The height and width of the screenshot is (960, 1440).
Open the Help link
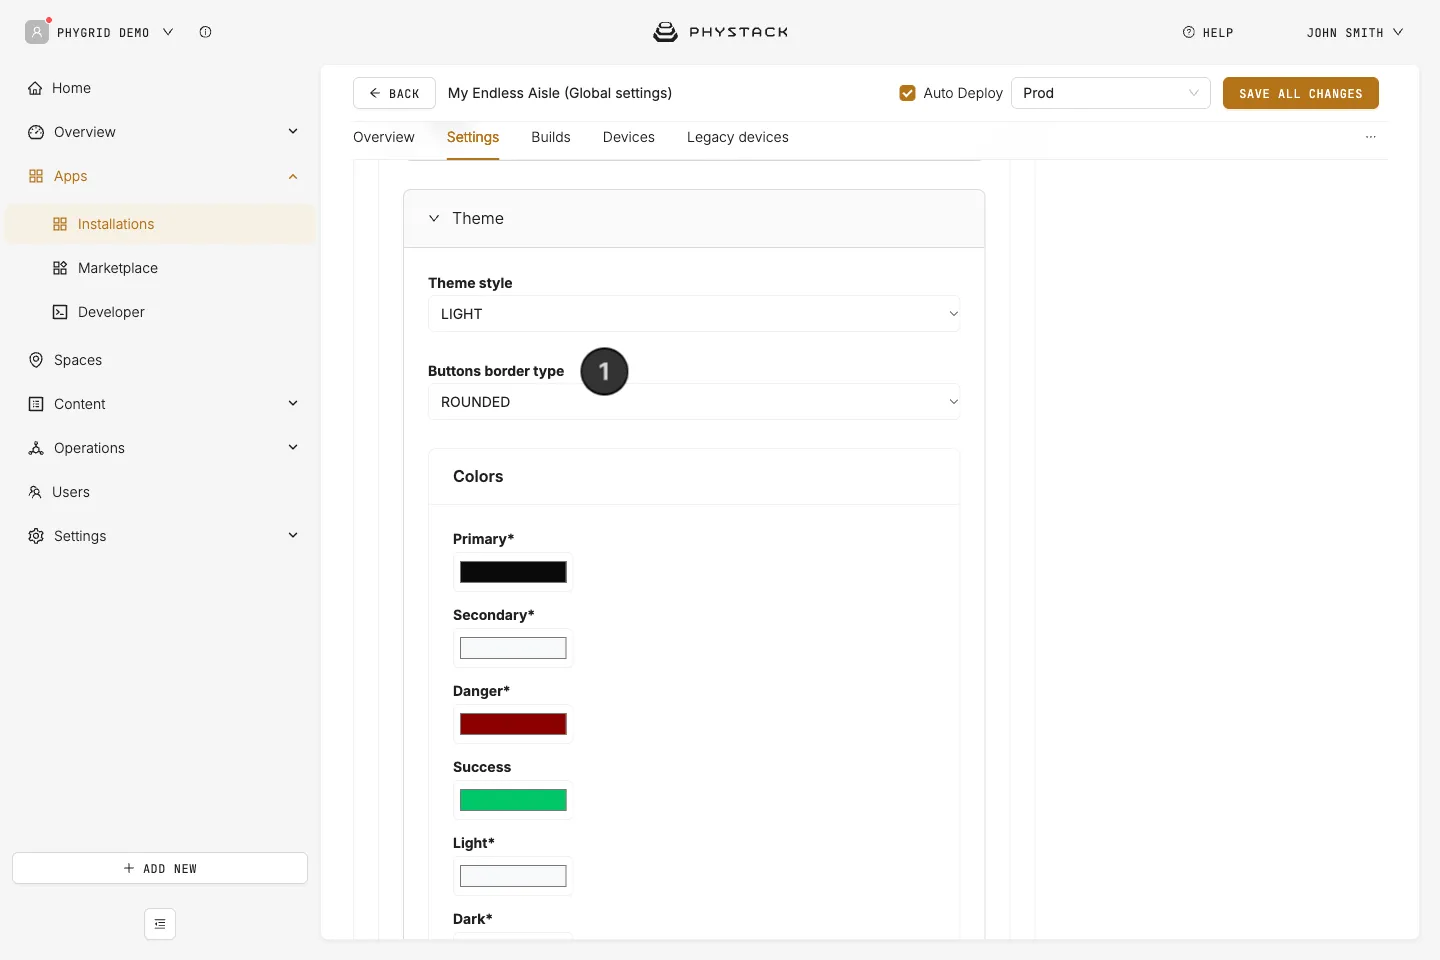point(1208,32)
